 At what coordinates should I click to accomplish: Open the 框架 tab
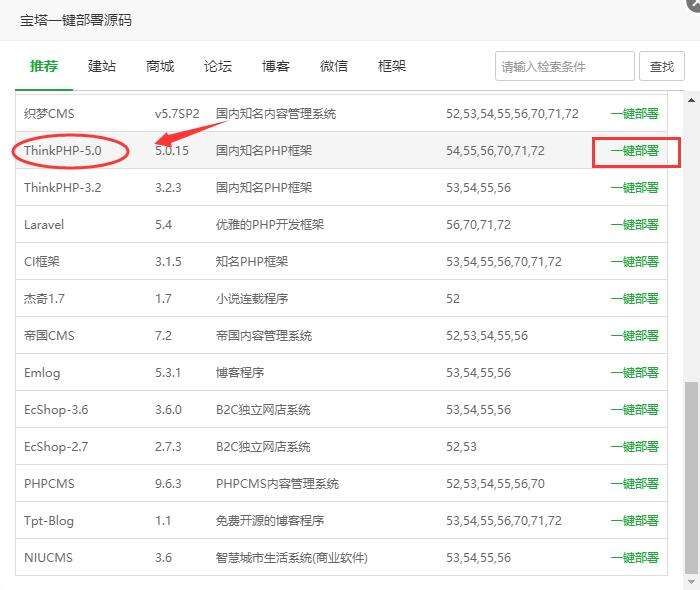point(392,66)
